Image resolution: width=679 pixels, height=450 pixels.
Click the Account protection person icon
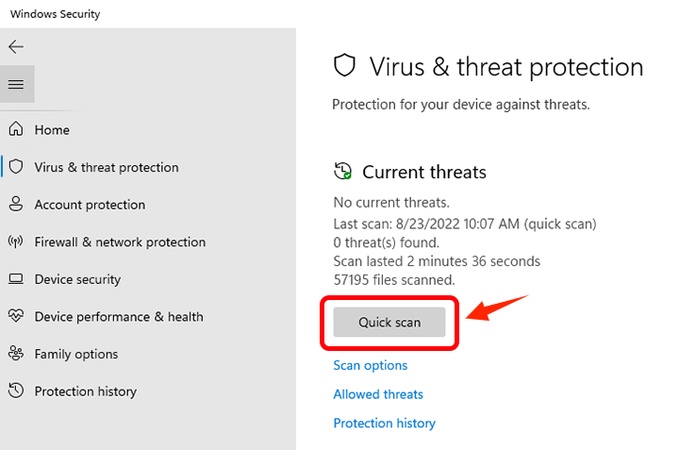coord(16,204)
